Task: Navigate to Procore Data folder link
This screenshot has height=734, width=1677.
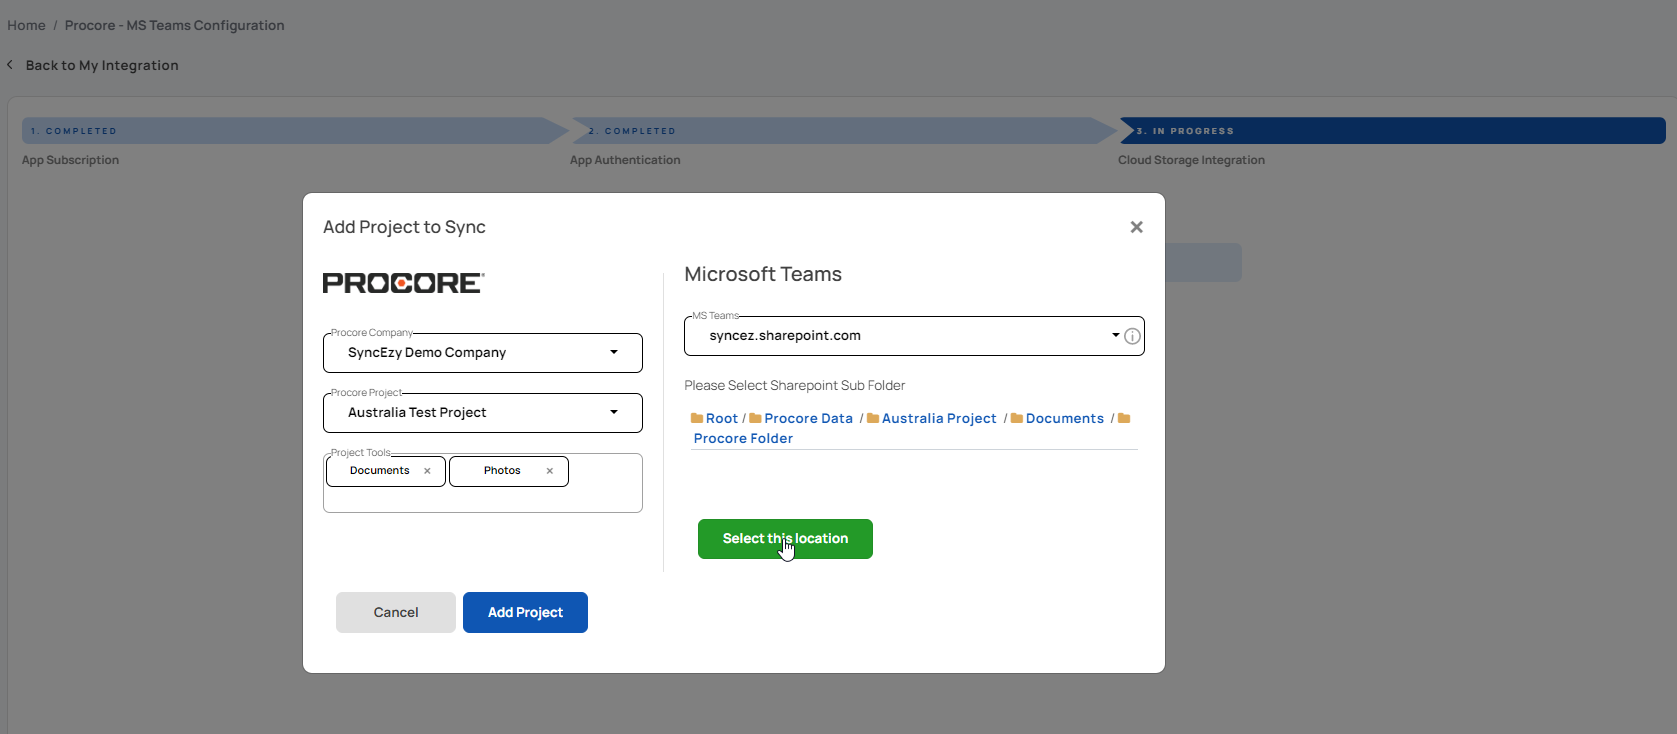Action: (808, 419)
